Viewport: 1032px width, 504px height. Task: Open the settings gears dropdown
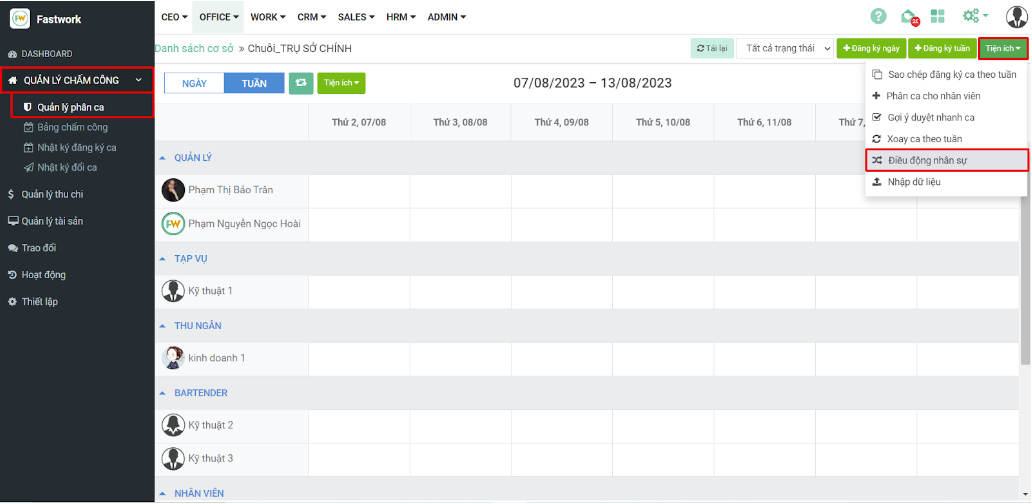coord(974,16)
